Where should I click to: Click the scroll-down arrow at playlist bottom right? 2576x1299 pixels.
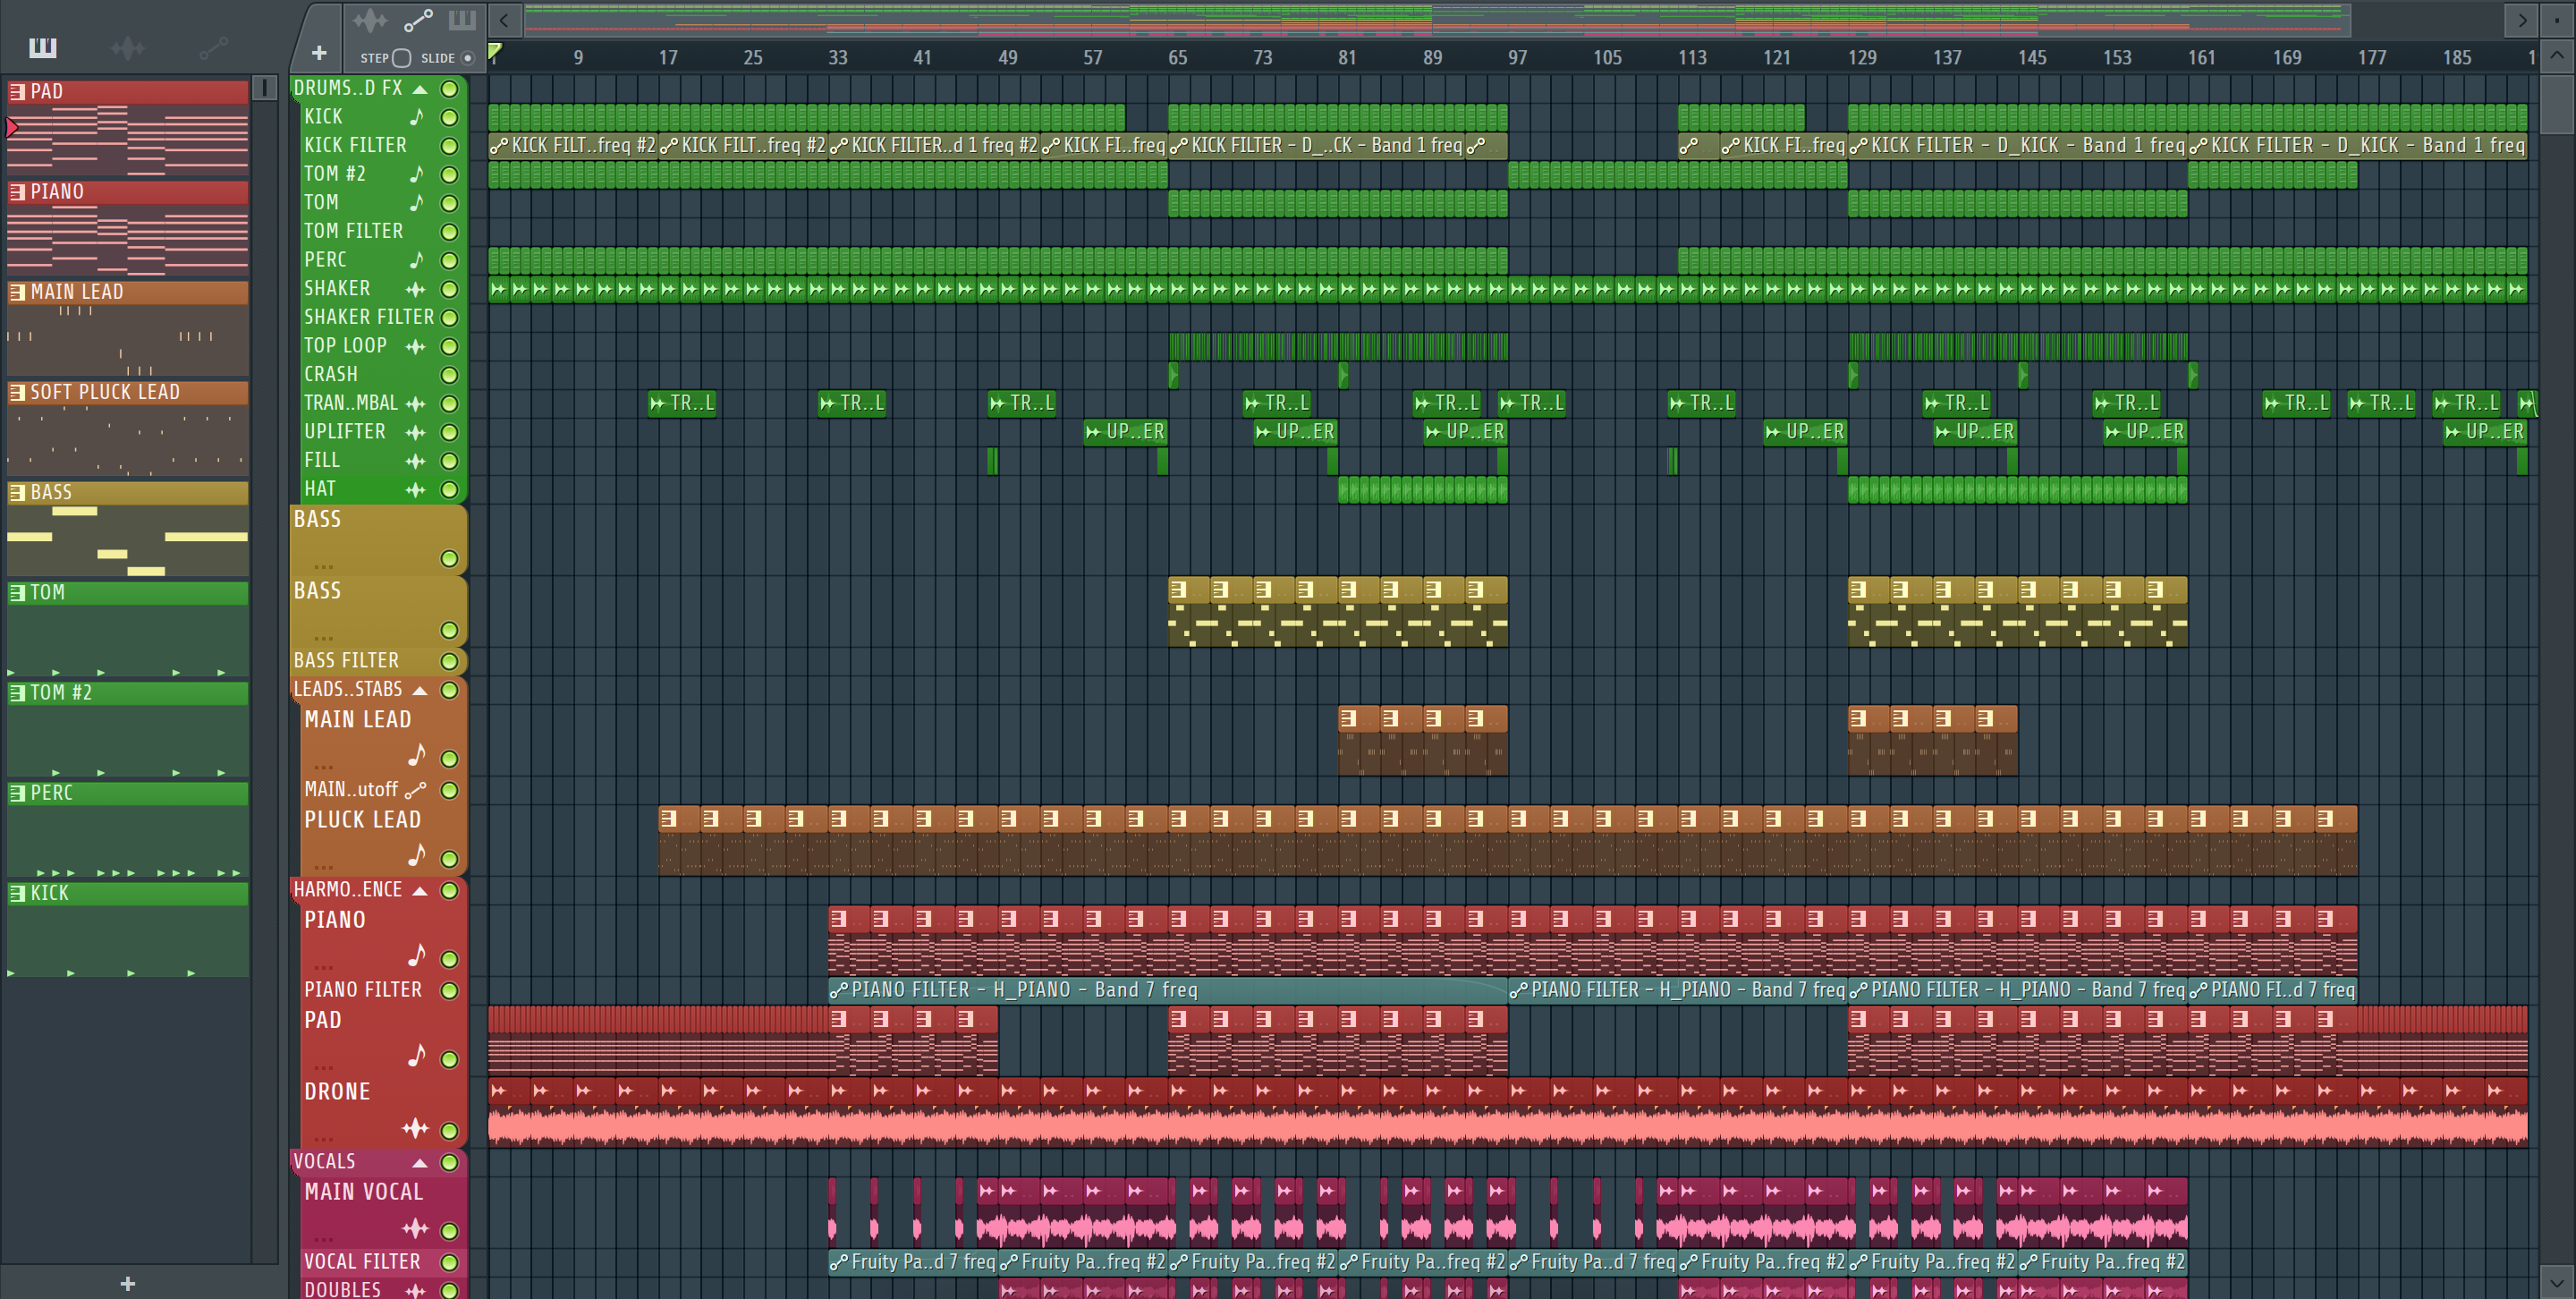pyautogui.click(x=2557, y=1281)
